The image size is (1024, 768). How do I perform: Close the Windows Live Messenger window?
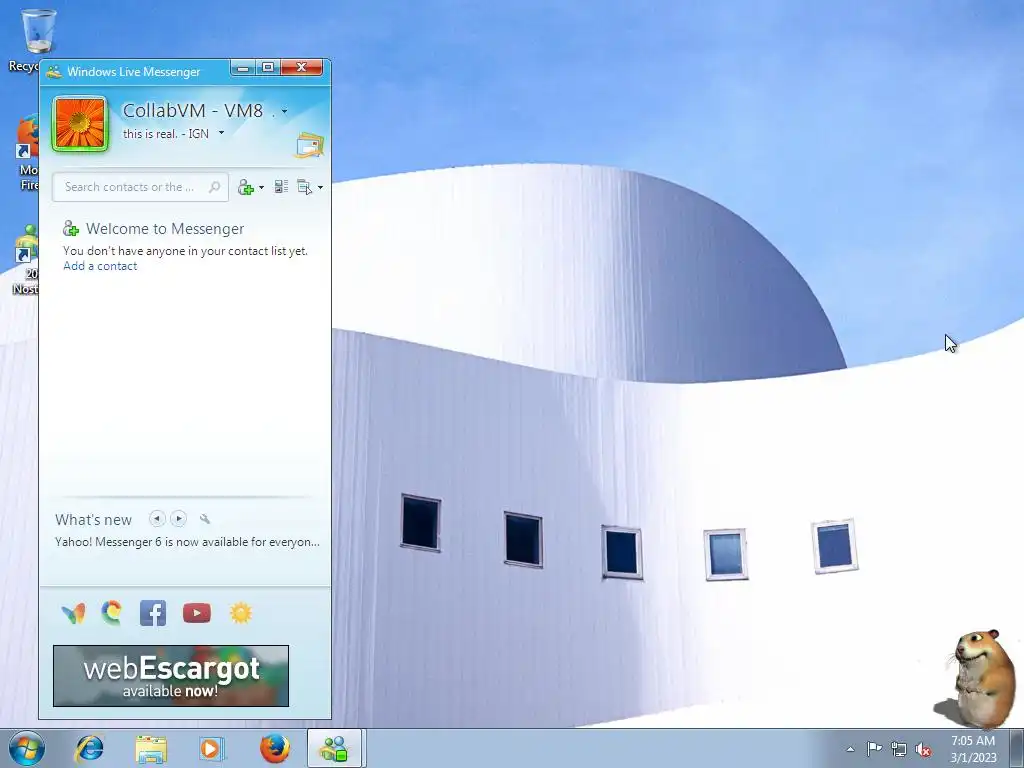[302, 68]
